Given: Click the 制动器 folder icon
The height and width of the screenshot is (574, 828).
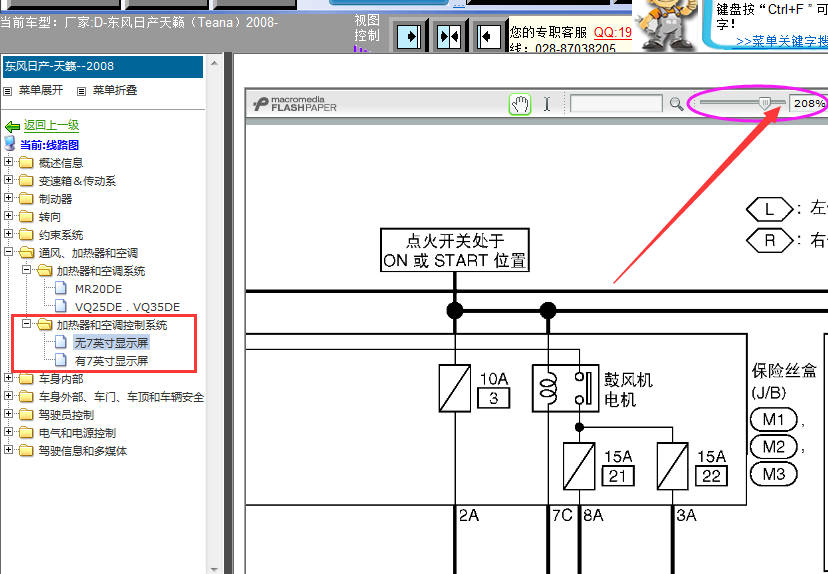Looking at the screenshot, I should point(26,198).
